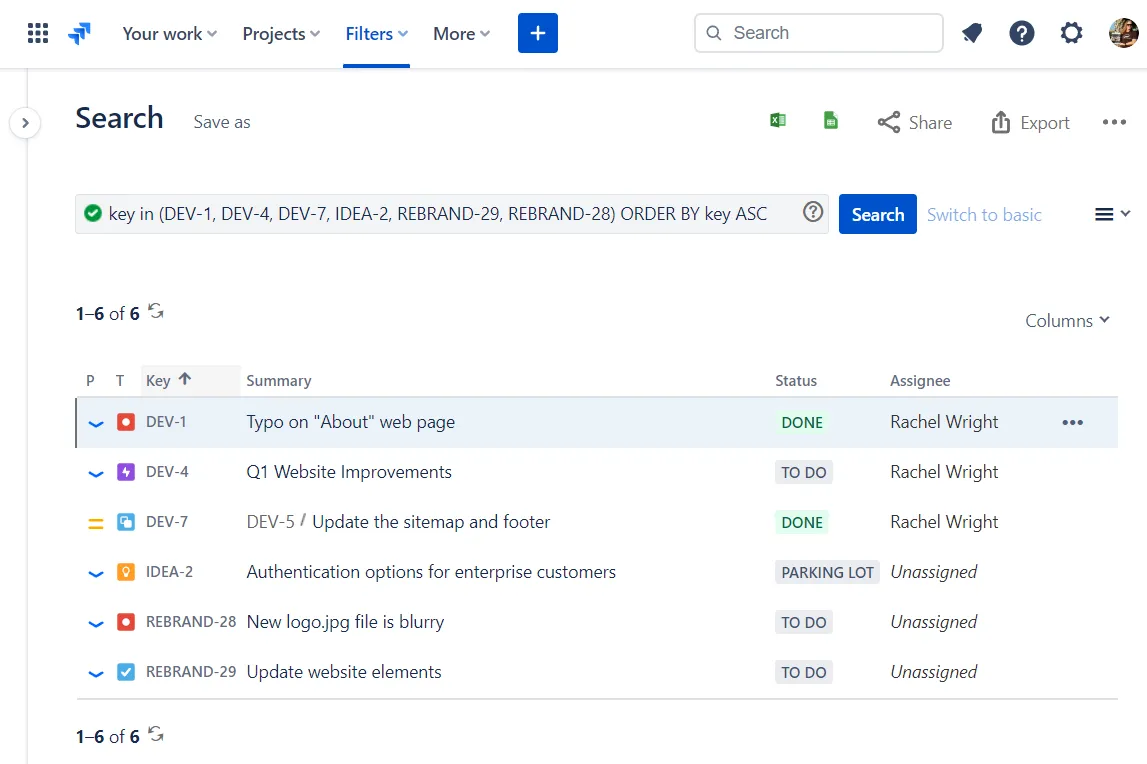Image resolution: width=1147 pixels, height=764 pixels.
Task: Click the Google Sheets export icon
Action: coord(830,121)
